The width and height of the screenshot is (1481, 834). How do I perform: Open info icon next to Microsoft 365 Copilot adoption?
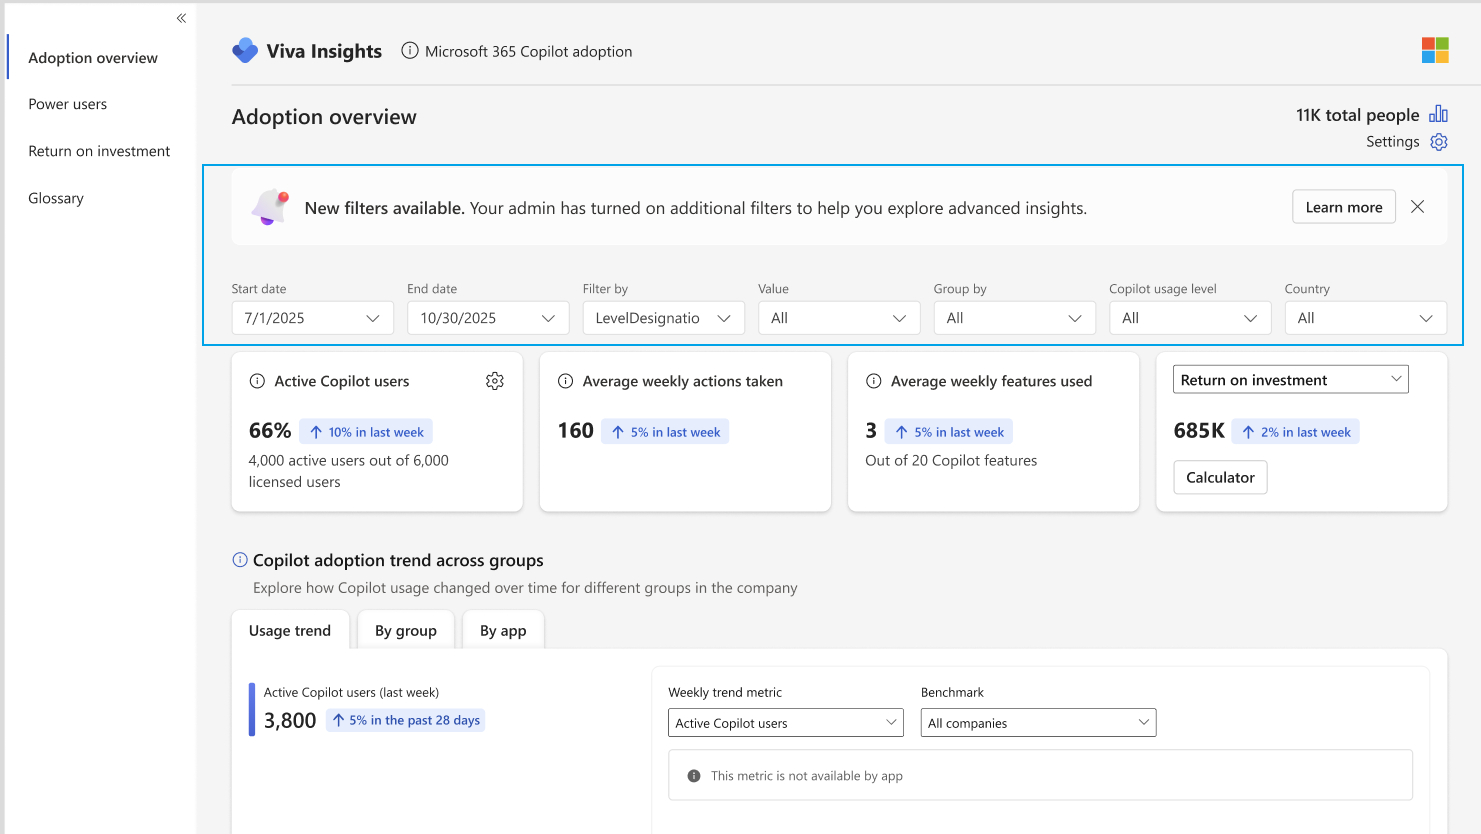410,51
